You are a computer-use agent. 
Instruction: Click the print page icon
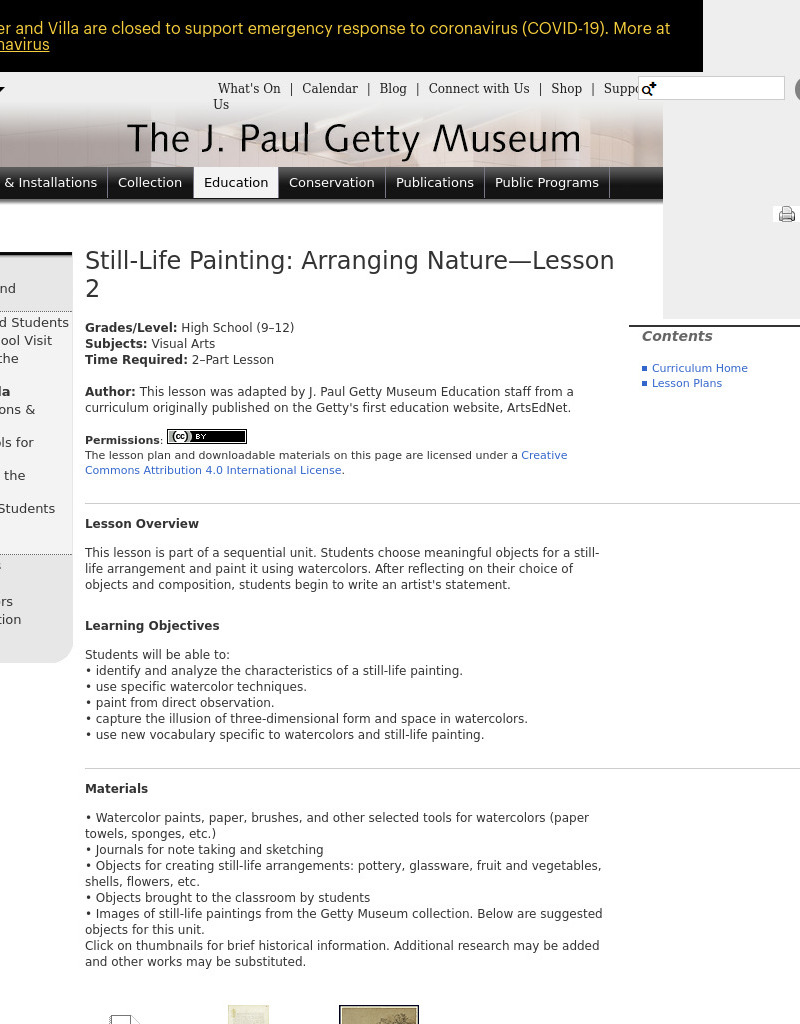tap(786, 214)
